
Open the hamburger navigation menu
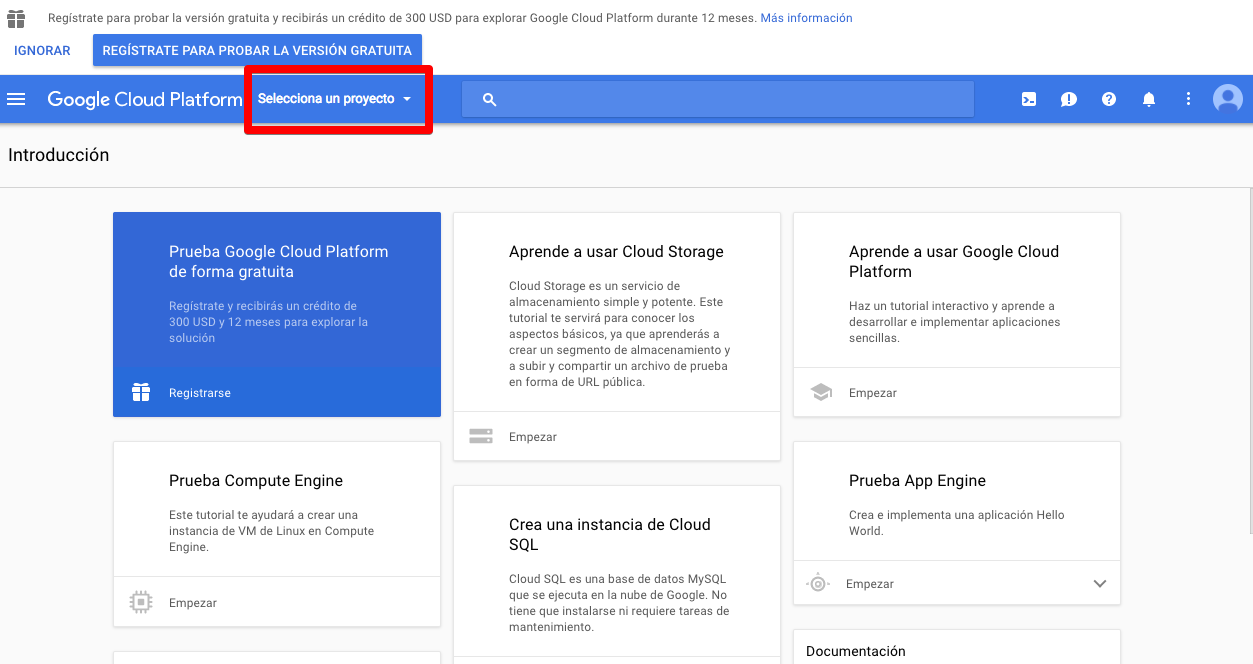(x=16, y=99)
